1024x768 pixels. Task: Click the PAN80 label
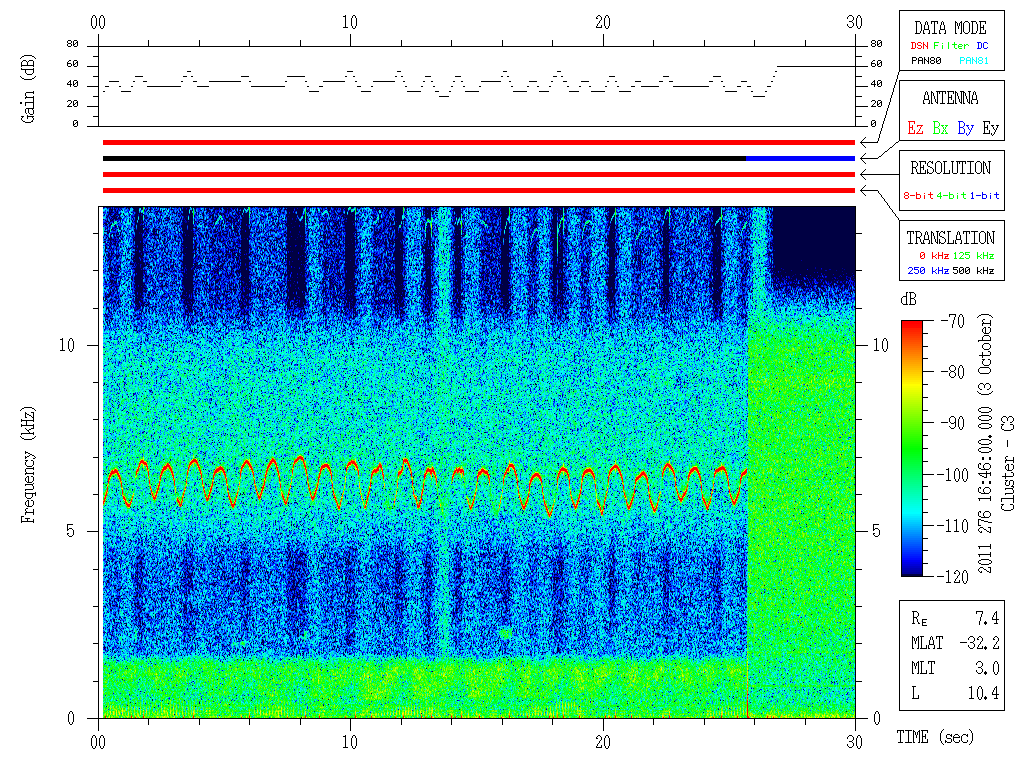926,61
